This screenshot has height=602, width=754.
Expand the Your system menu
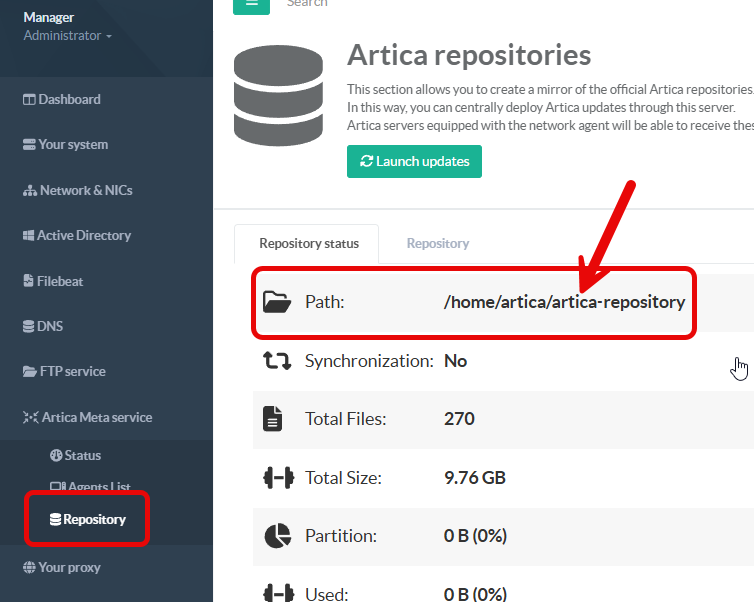click(x=72, y=144)
